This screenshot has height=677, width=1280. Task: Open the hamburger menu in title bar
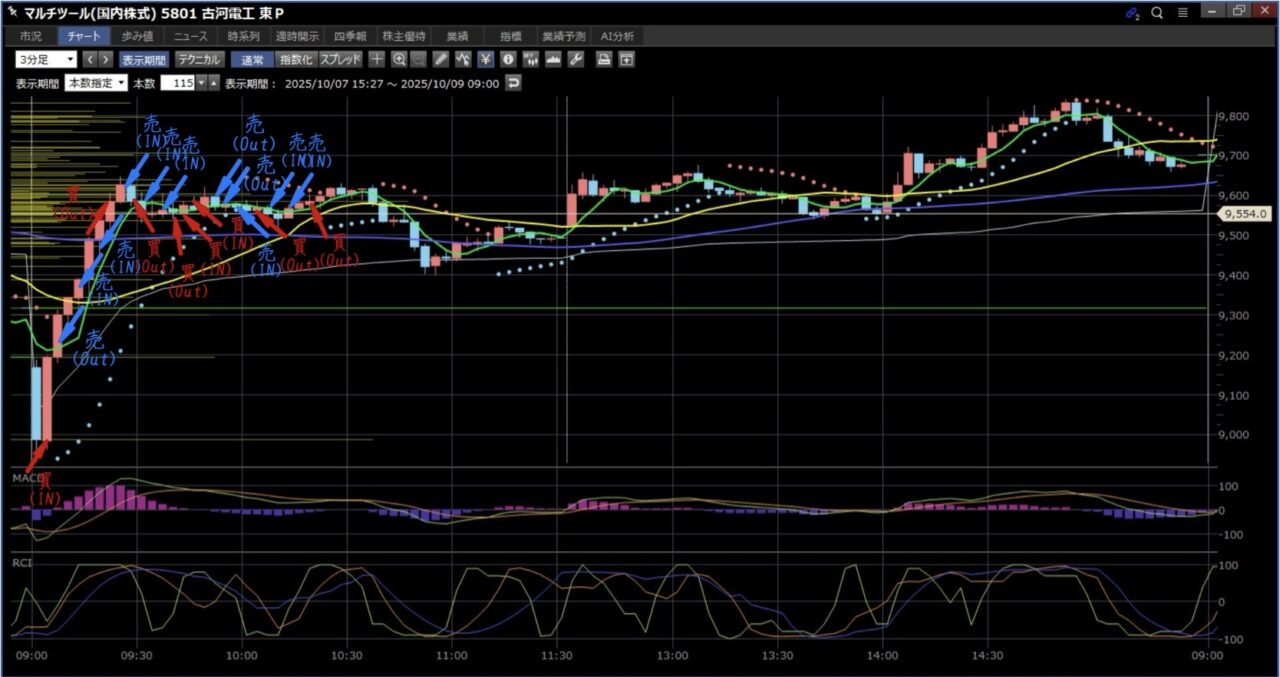click(x=1182, y=12)
